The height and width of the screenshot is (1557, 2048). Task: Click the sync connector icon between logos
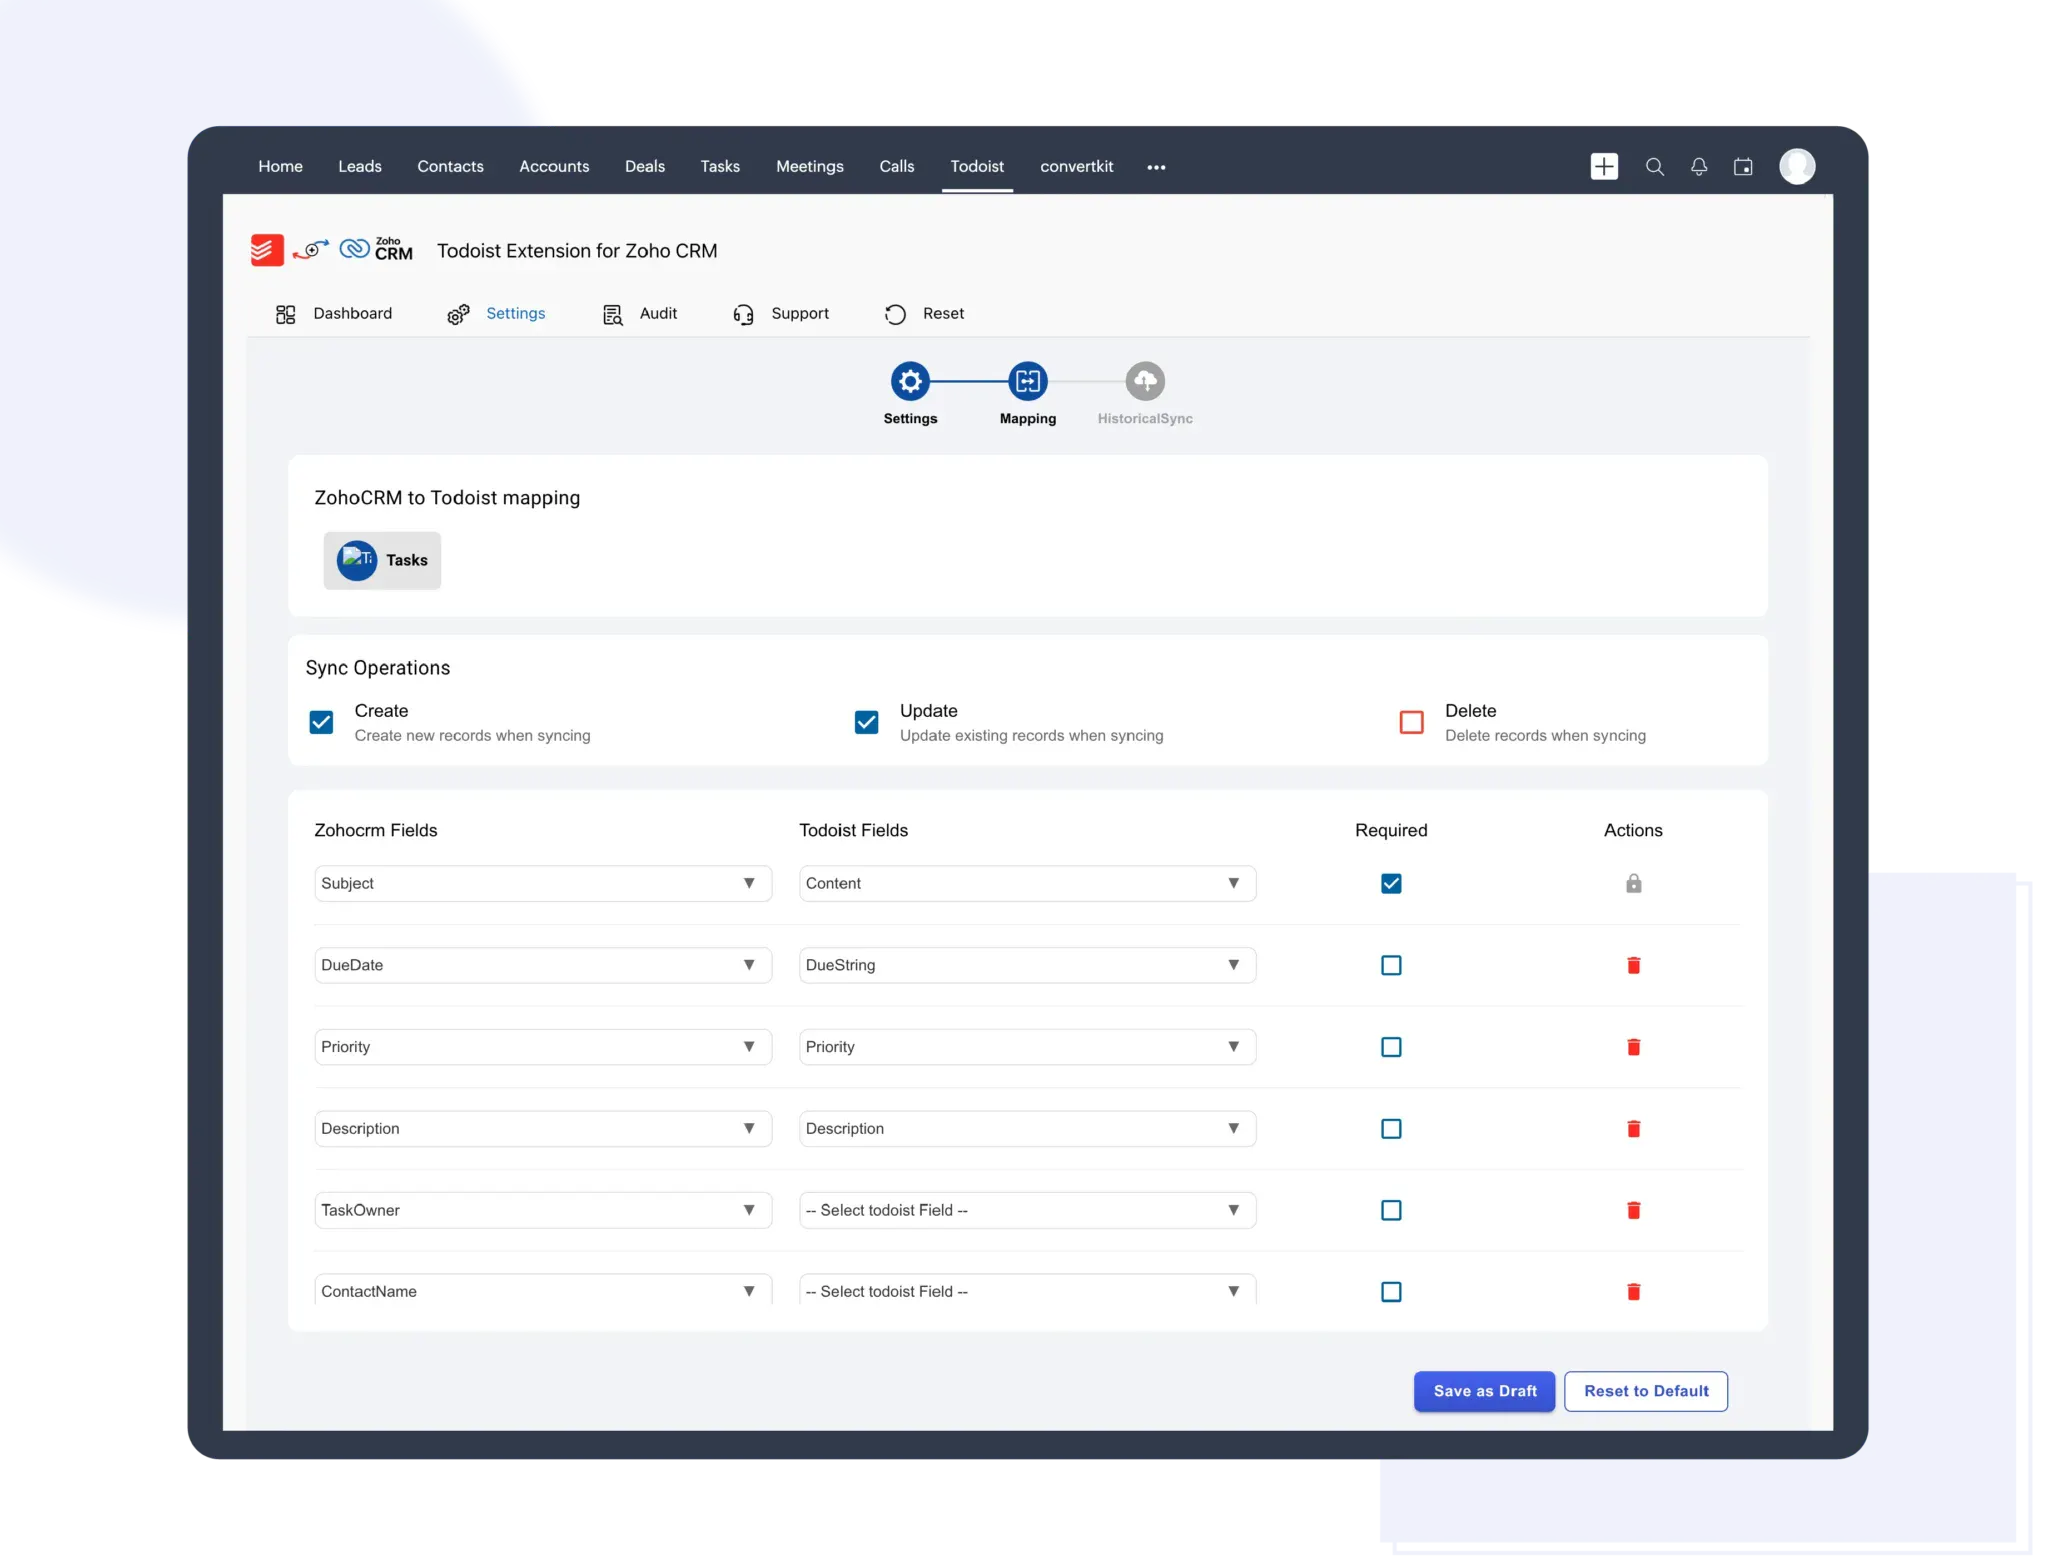point(311,250)
